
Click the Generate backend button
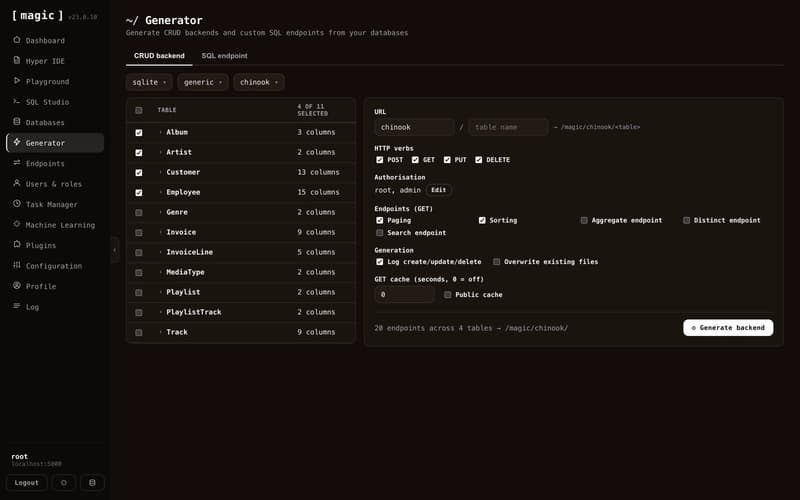point(728,328)
